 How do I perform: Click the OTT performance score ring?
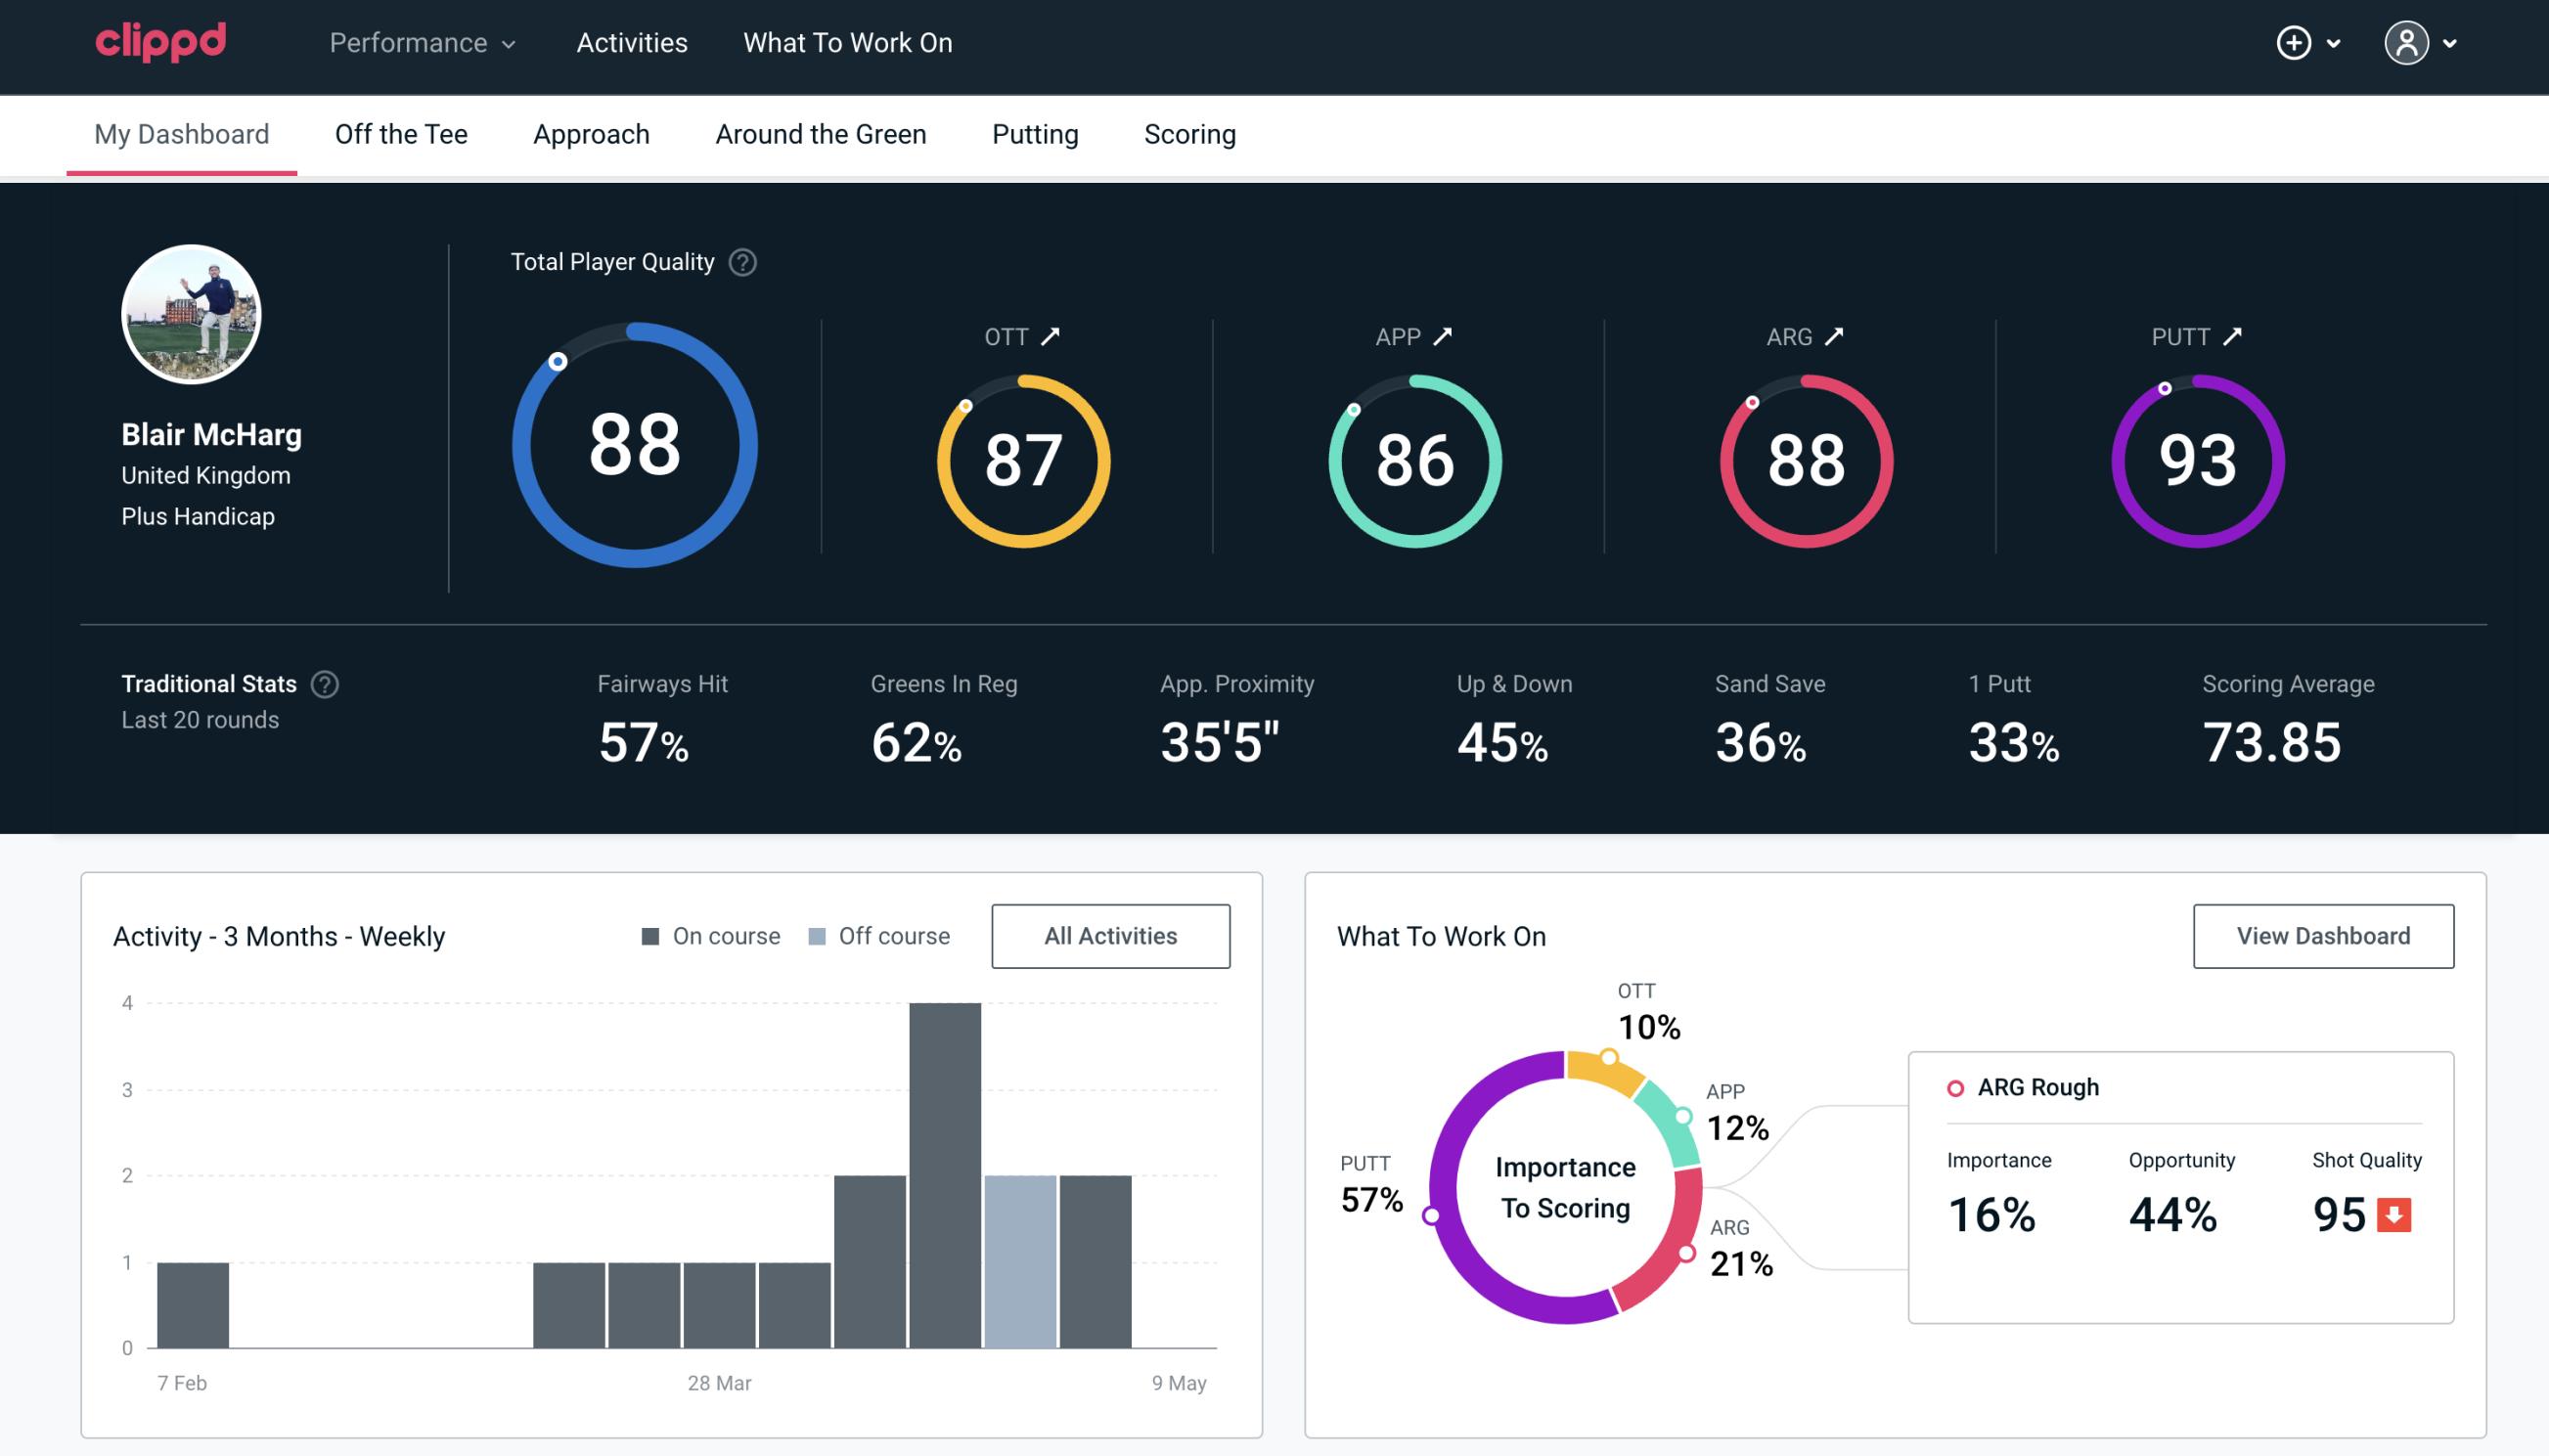pyautogui.click(x=1019, y=457)
